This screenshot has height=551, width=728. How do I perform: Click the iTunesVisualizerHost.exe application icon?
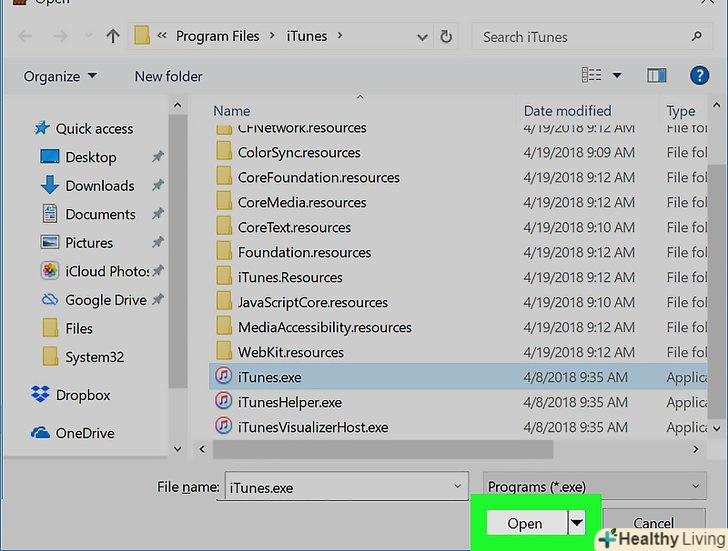coord(223,425)
